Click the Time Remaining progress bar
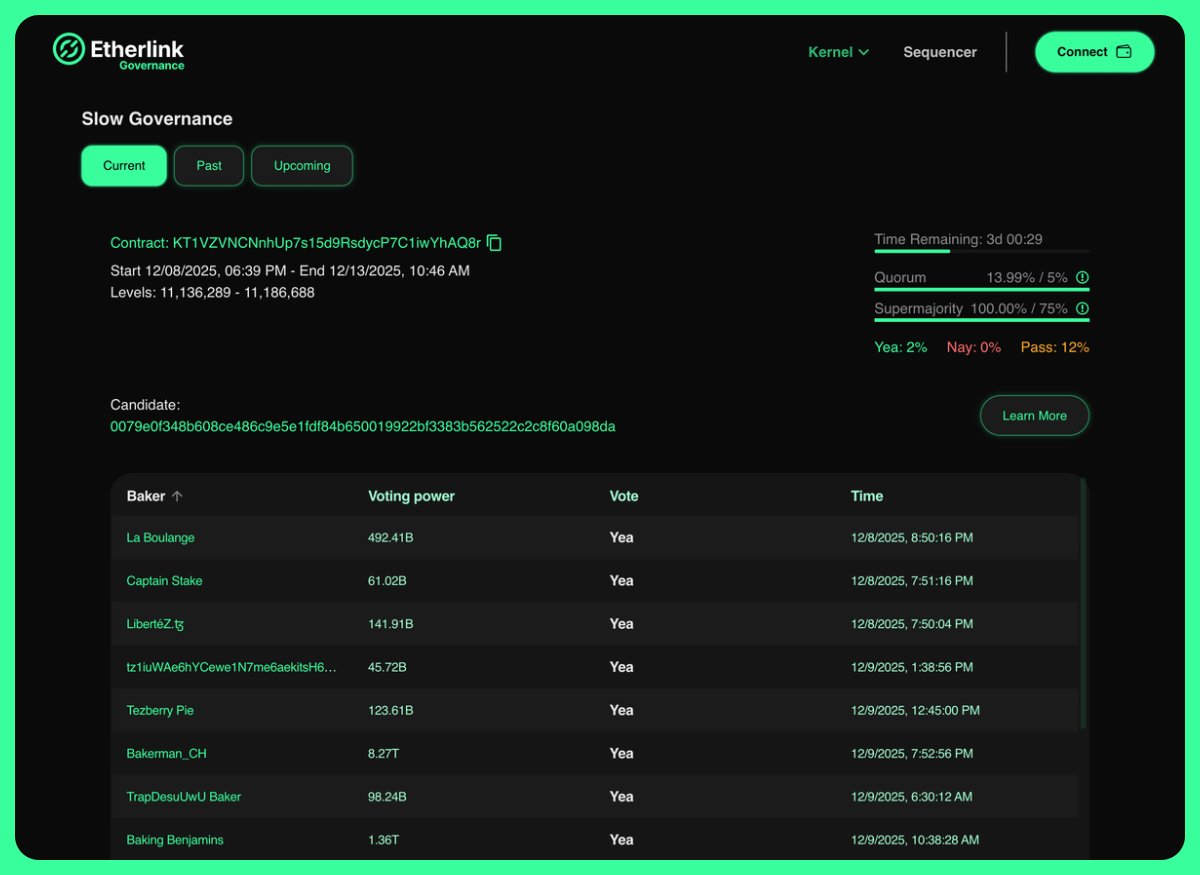 [x=982, y=251]
